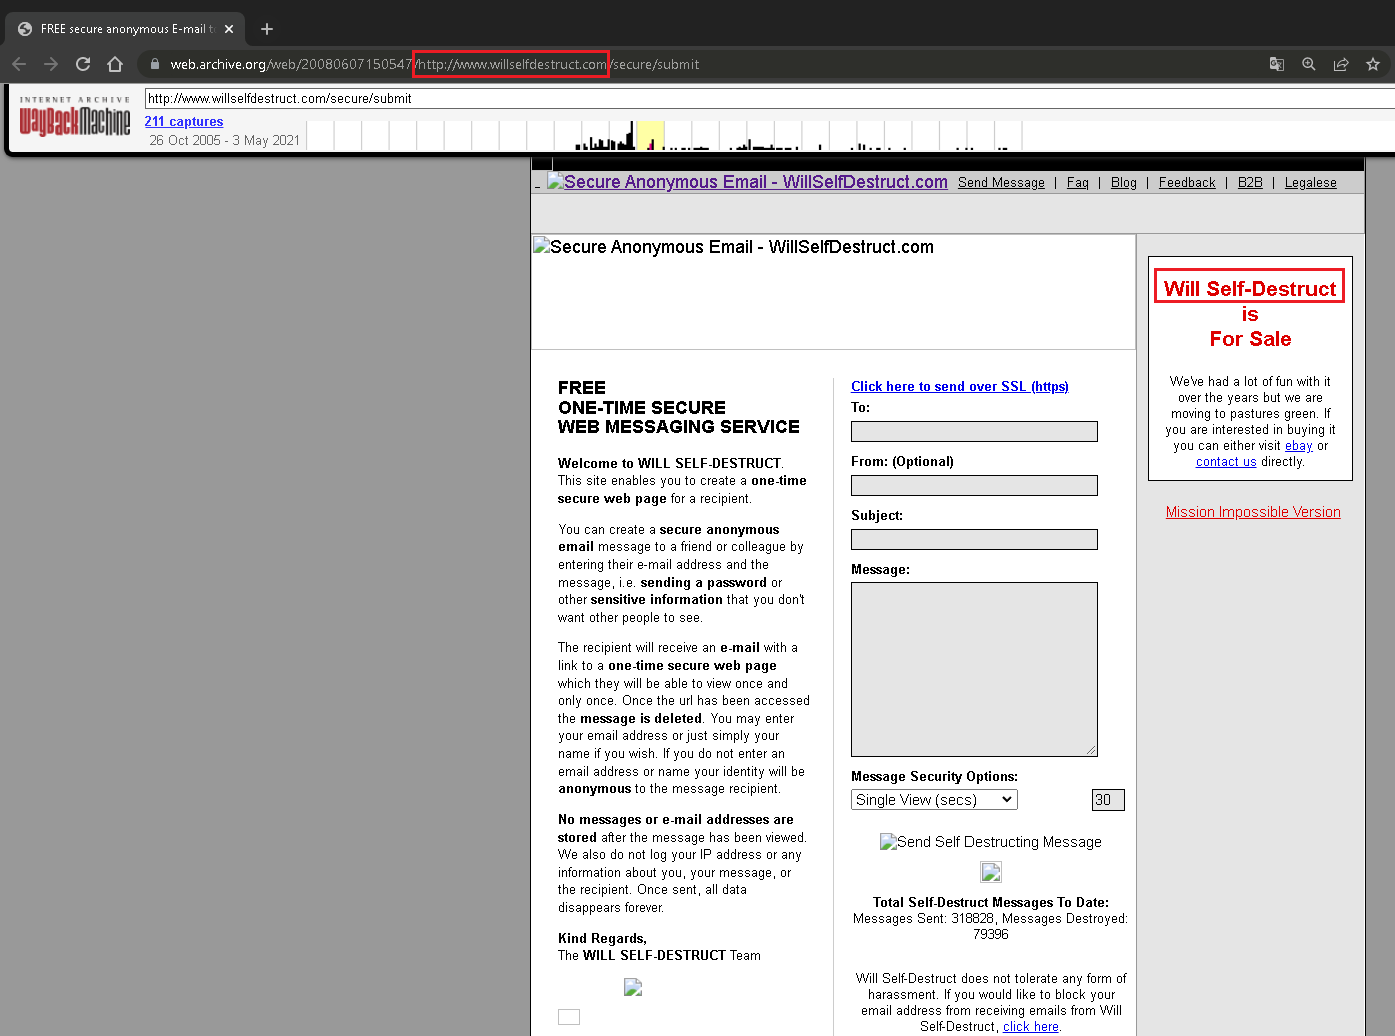Click the 'Will Self-Destruct' red heading

click(1250, 288)
